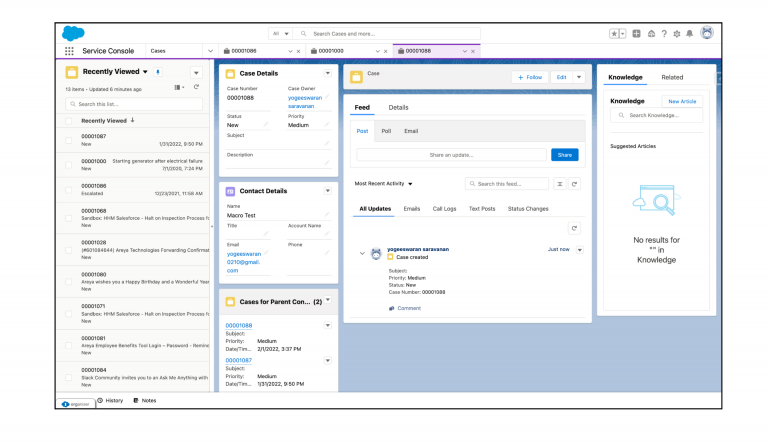The image size is (768, 442).
Task: Refresh the case feed next to search
Action: (575, 184)
